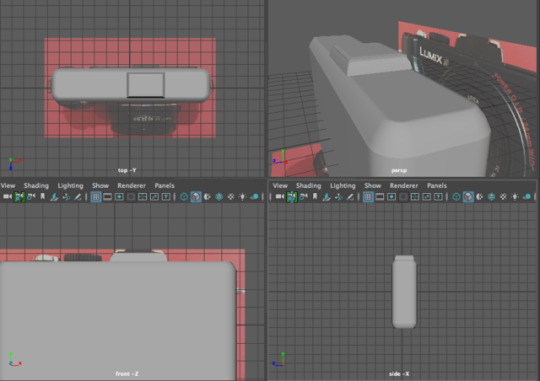Open Panels menu of the side panel
The height and width of the screenshot is (381, 540).
coord(437,186)
